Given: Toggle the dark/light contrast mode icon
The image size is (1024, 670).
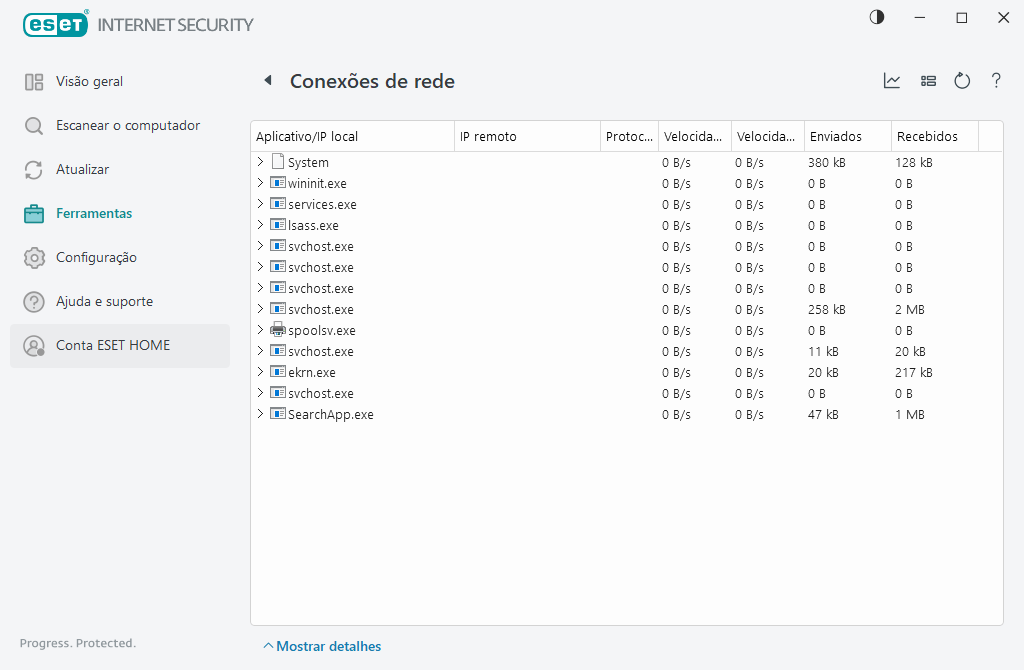Looking at the screenshot, I should [x=877, y=17].
